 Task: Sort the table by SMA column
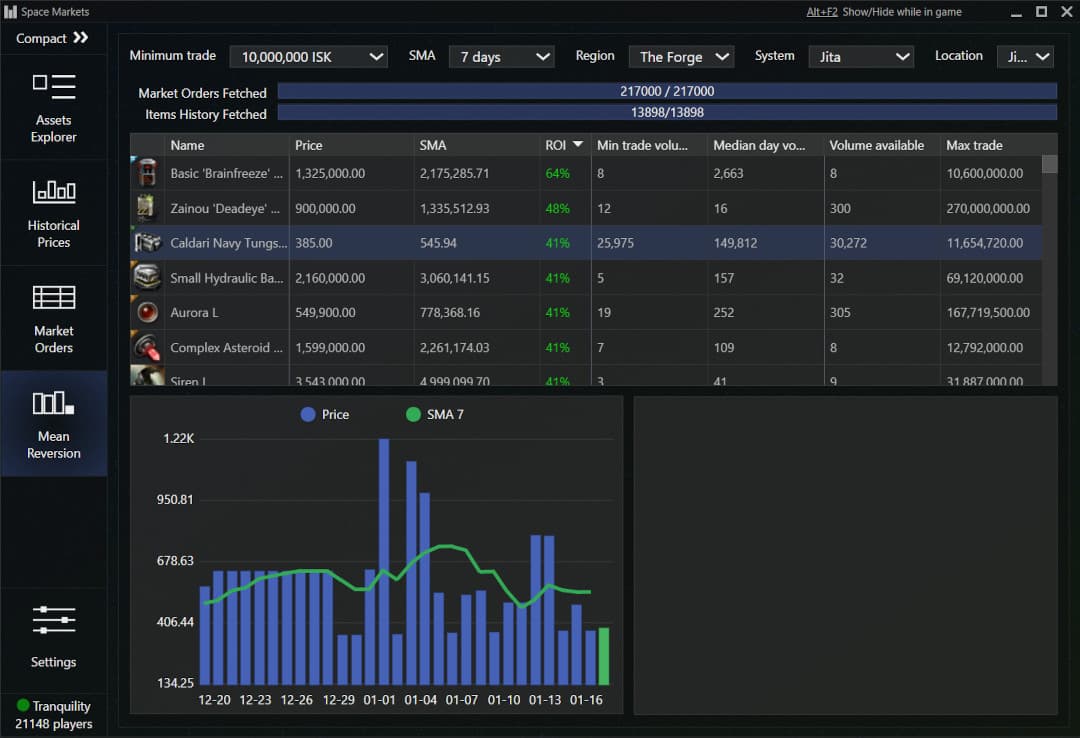pos(433,145)
